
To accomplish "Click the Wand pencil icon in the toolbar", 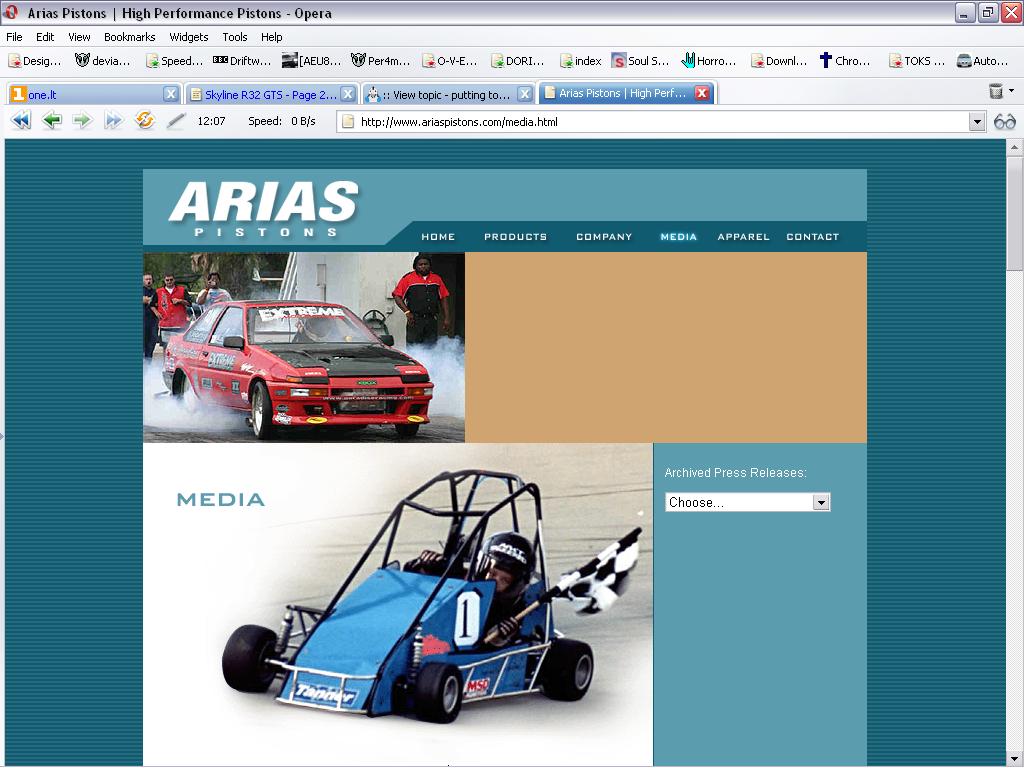I will pyautogui.click(x=176, y=121).
